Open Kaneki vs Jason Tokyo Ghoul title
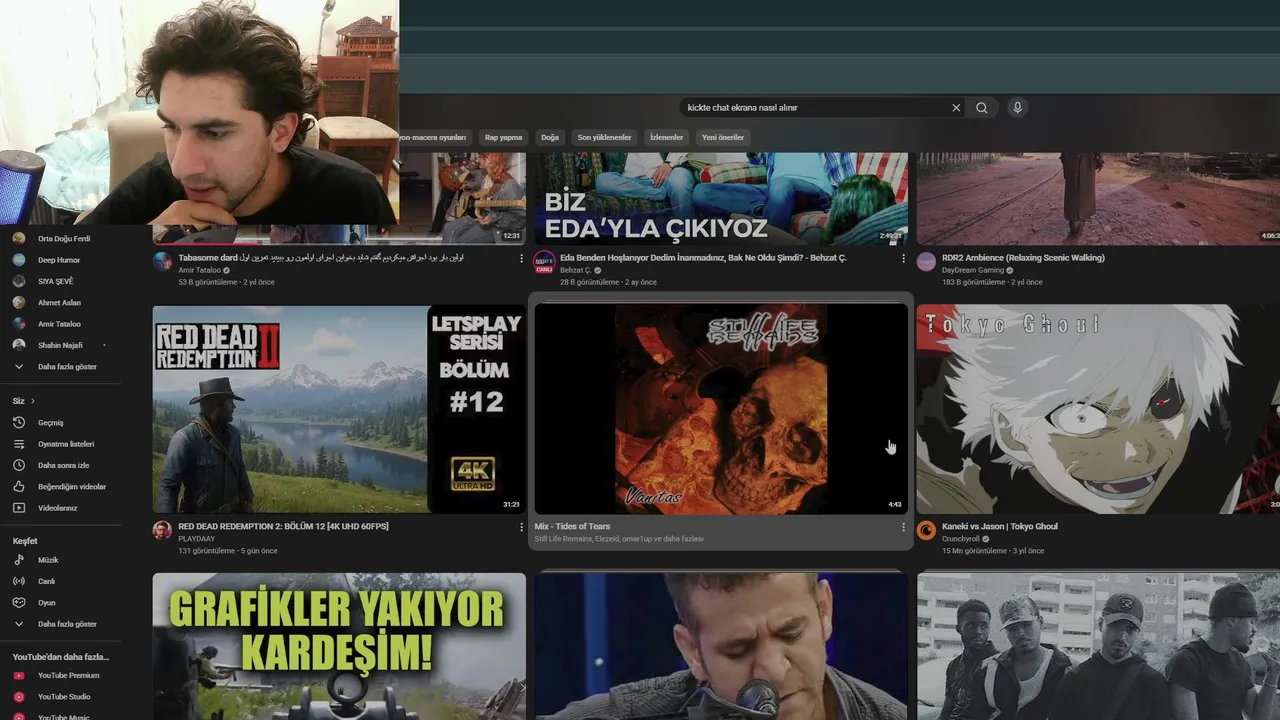 point(999,526)
